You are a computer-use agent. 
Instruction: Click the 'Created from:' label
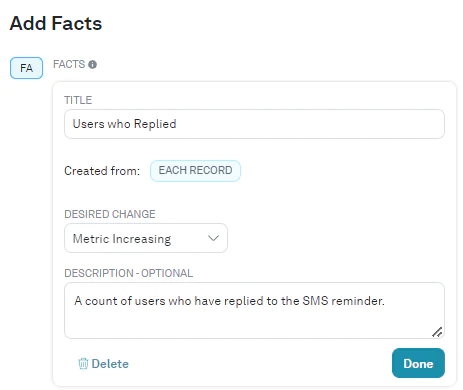coord(102,171)
